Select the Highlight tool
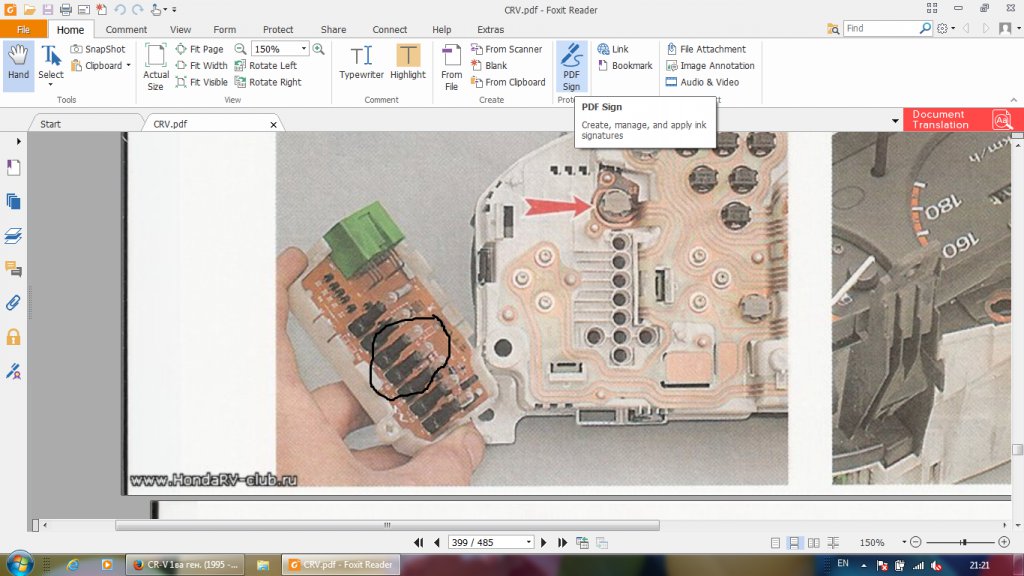 (x=408, y=63)
